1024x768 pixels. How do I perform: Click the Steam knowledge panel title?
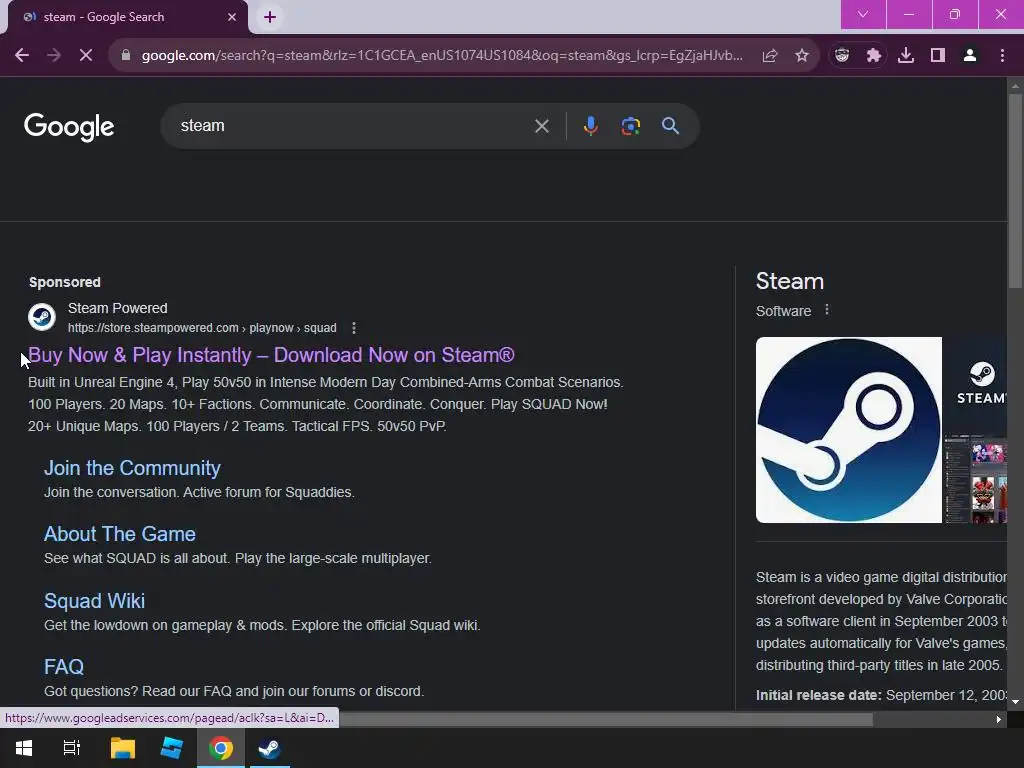coord(790,281)
